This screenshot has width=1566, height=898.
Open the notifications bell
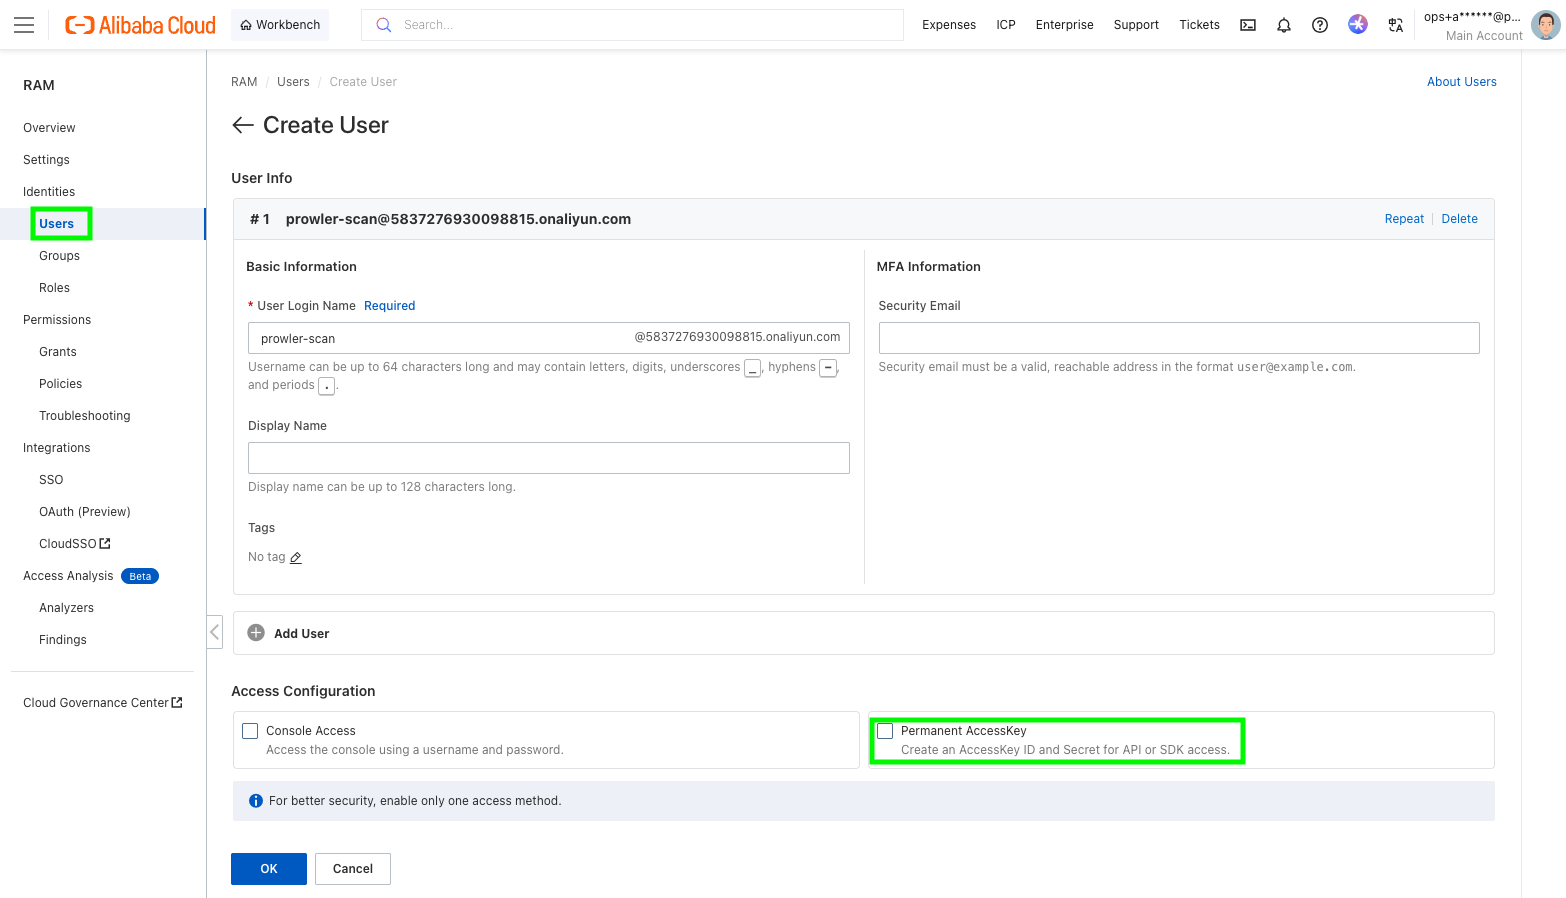pos(1283,24)
